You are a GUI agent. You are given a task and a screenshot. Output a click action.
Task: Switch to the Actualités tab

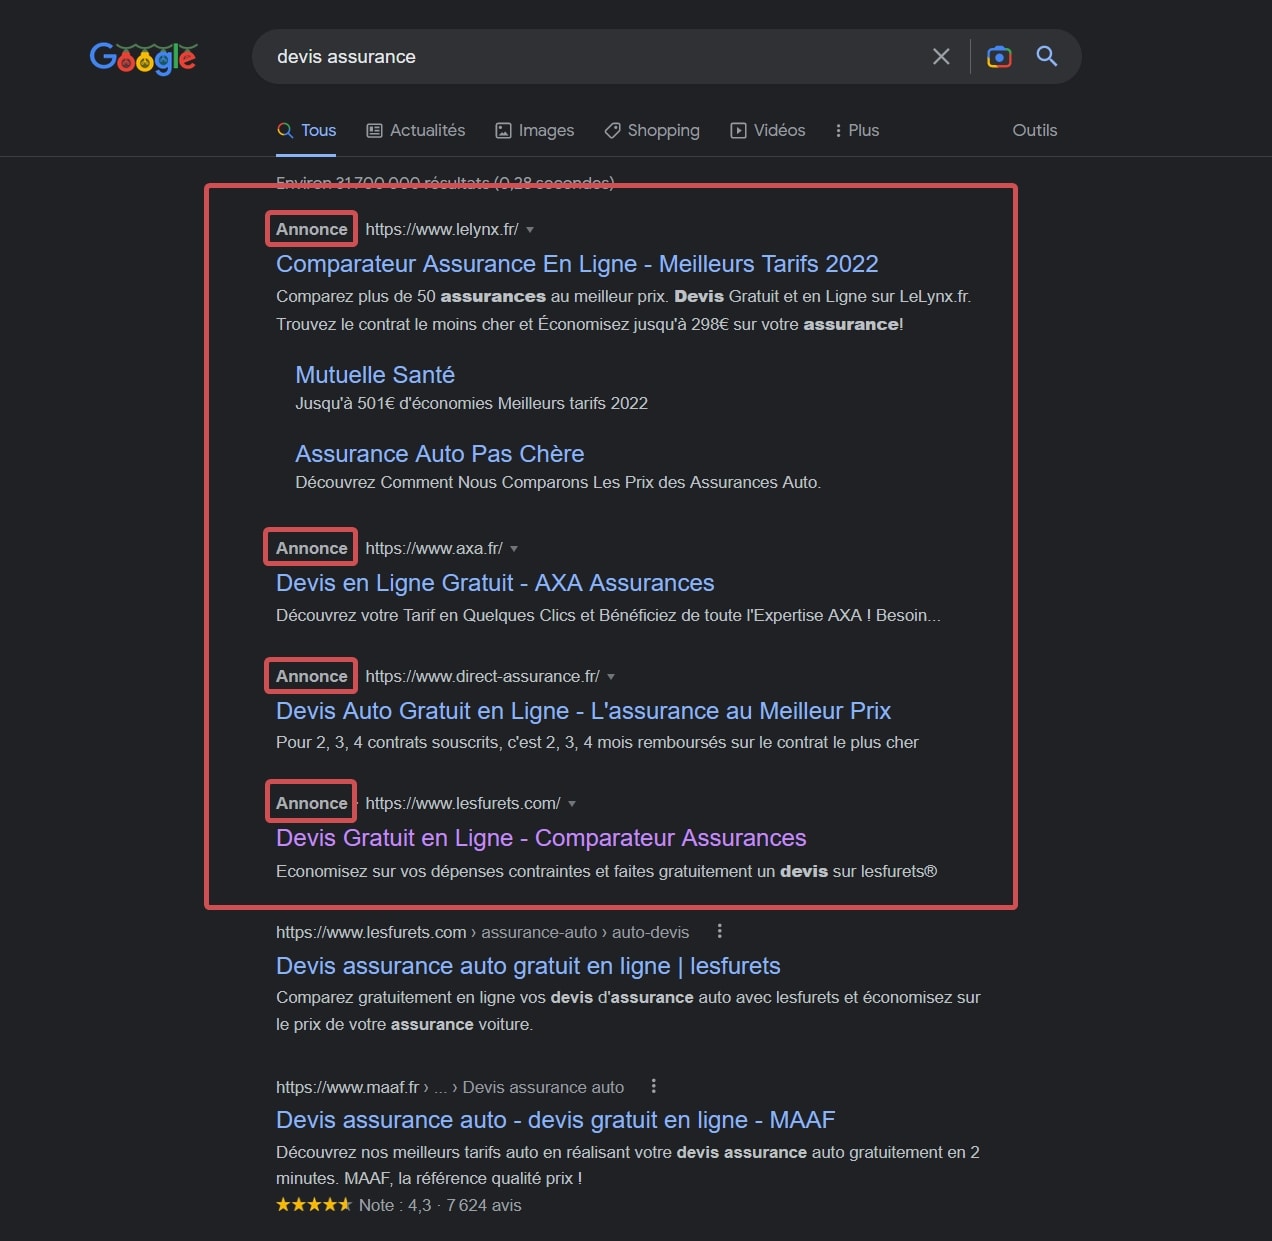pos(416,130)
